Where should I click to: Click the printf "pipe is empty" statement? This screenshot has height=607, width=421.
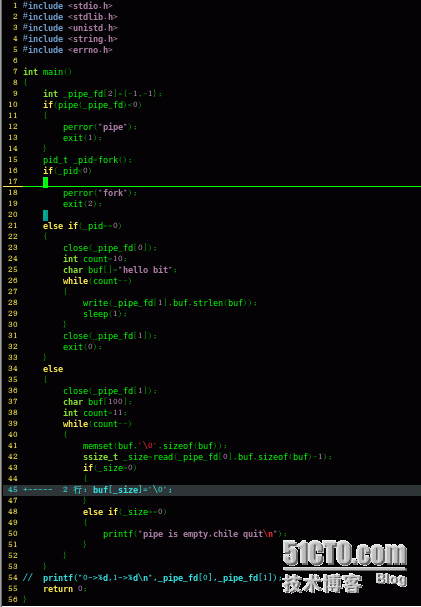[x=195, y=534]
